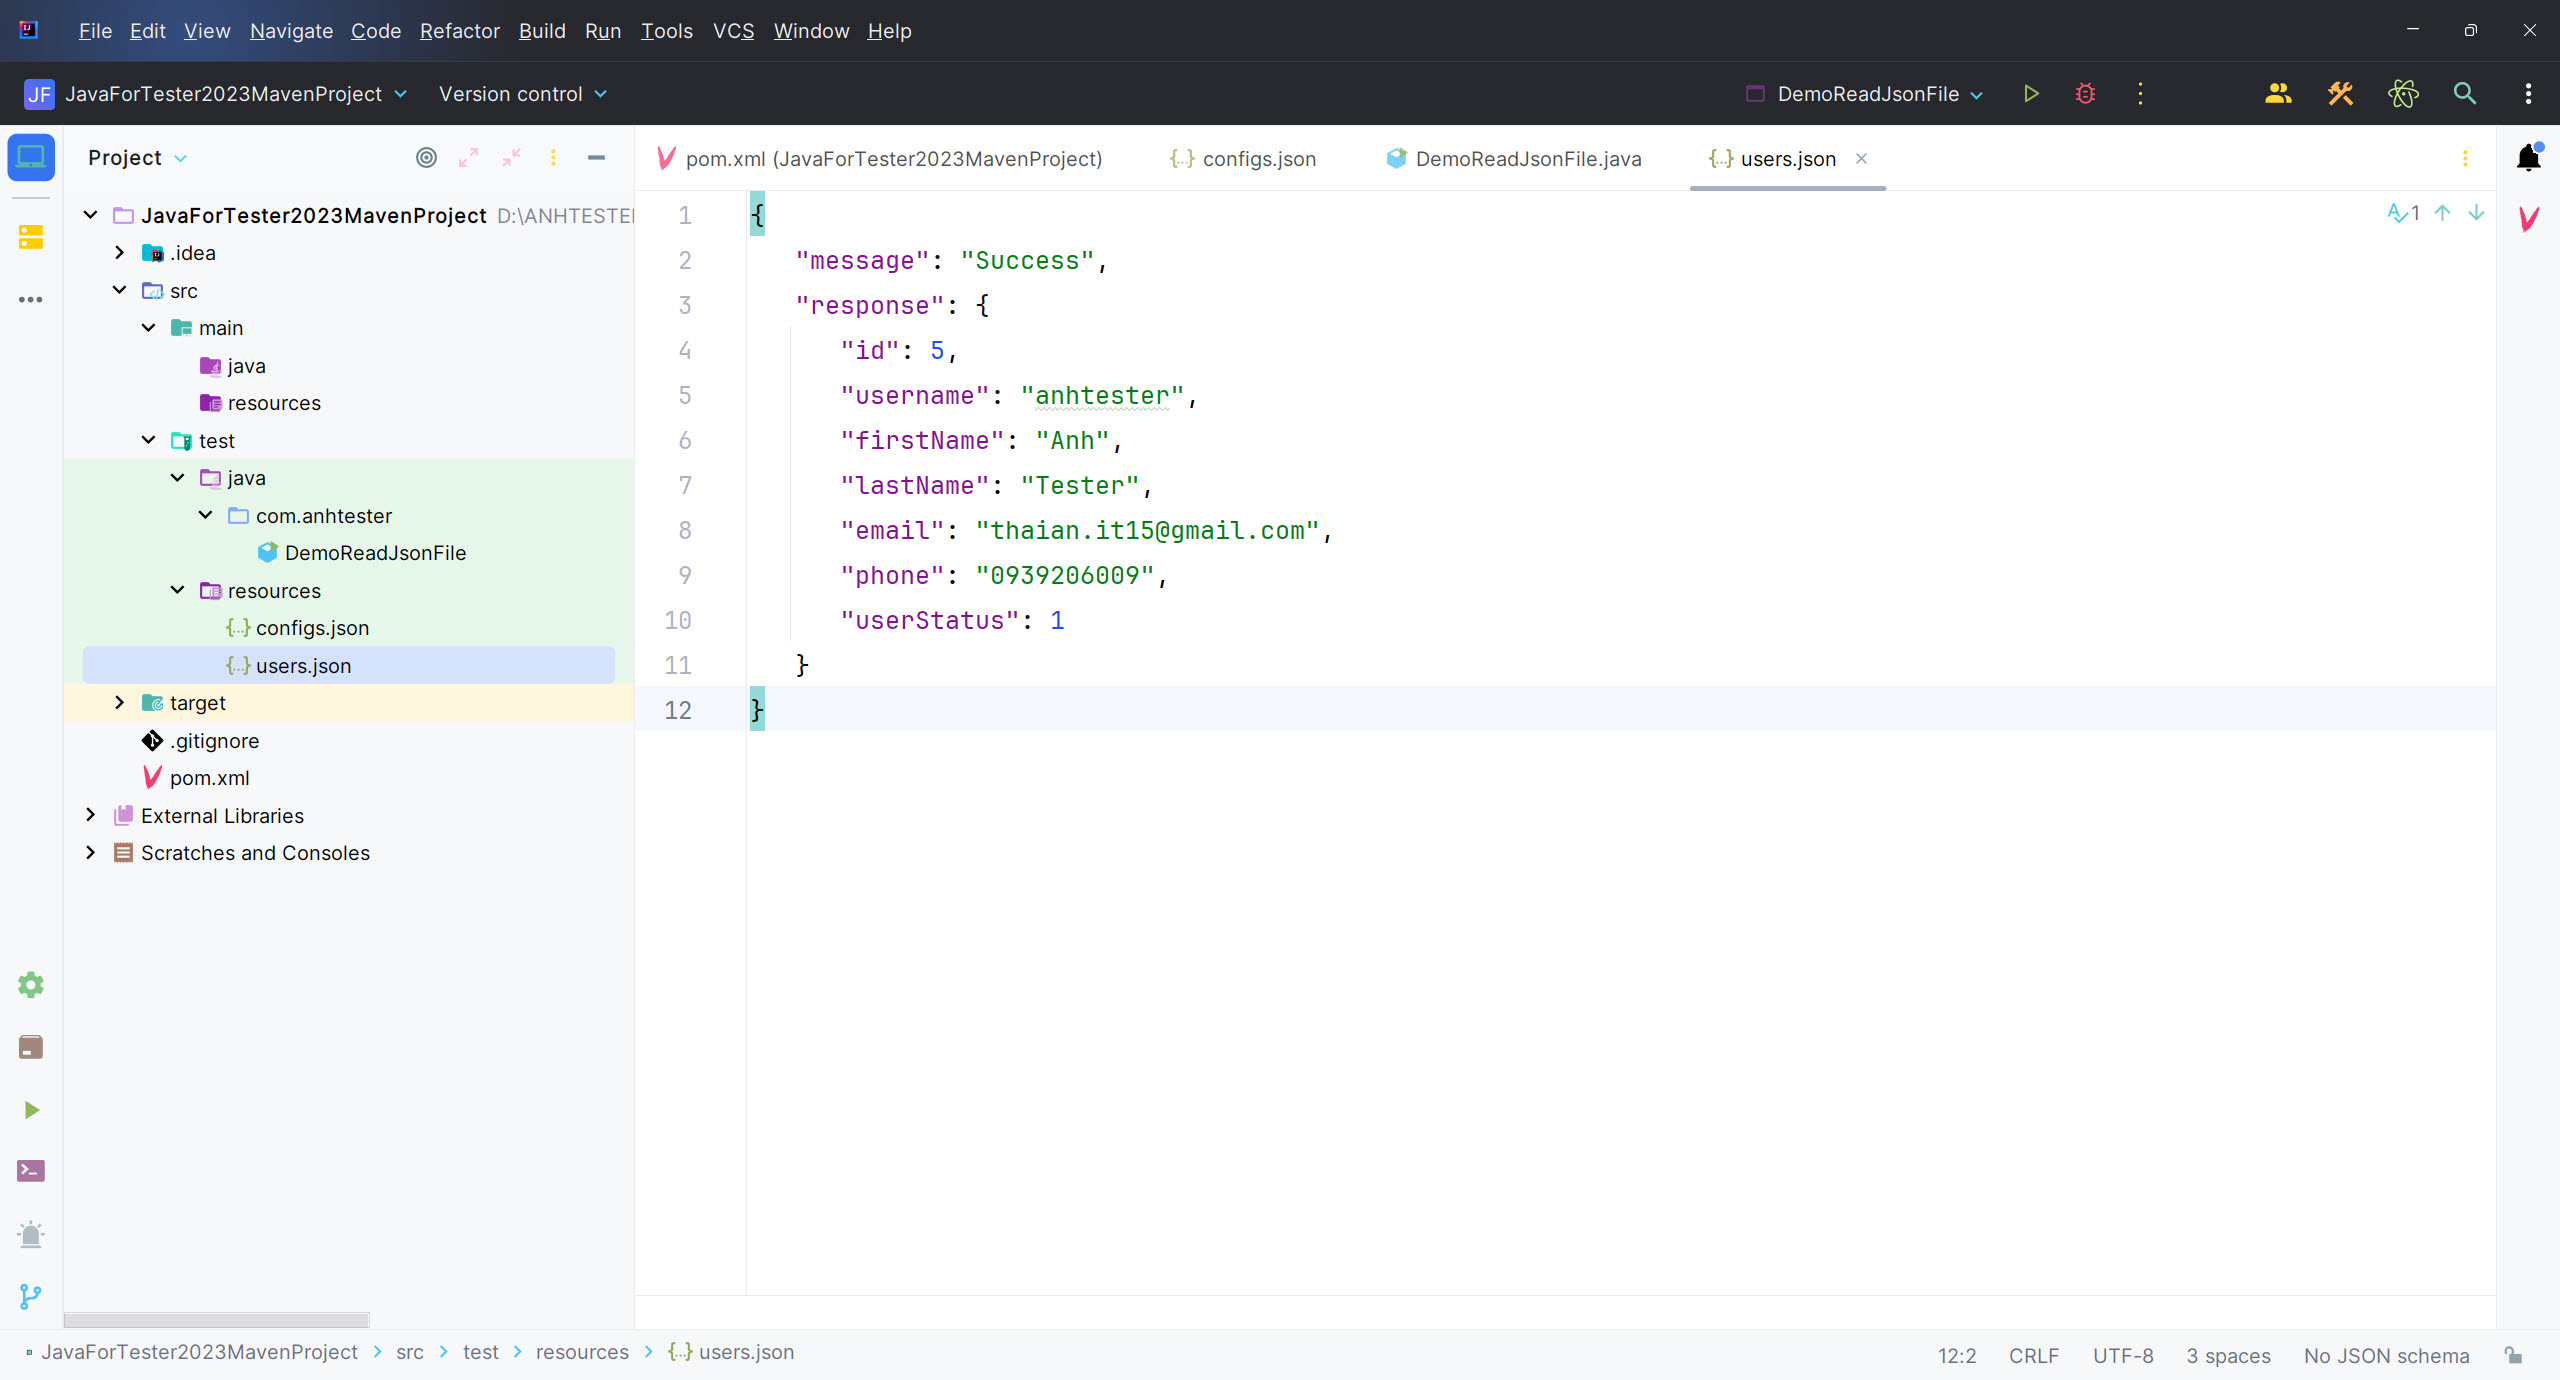Collapse all in Project panel

(x=511, y=158)
